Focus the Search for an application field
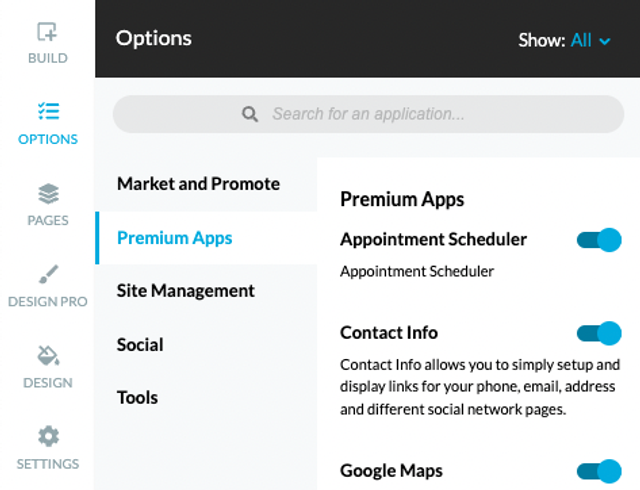This screenshot has height=490, width=640. point(368,114)
